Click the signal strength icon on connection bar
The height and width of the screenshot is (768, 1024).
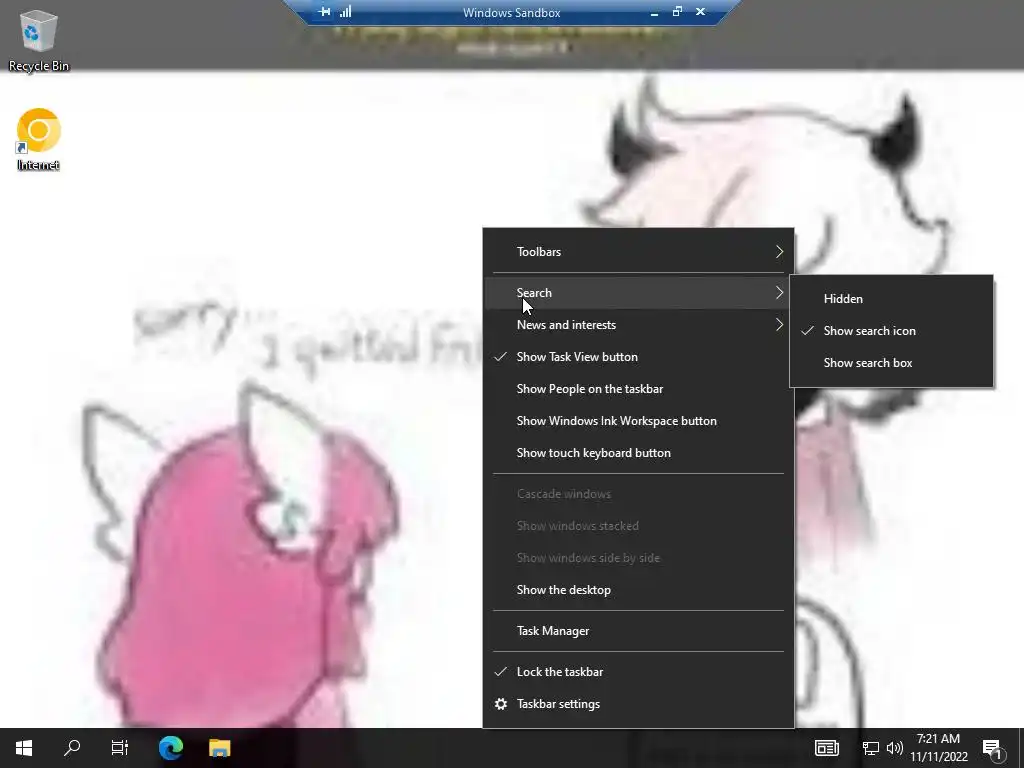pos(345,12)
